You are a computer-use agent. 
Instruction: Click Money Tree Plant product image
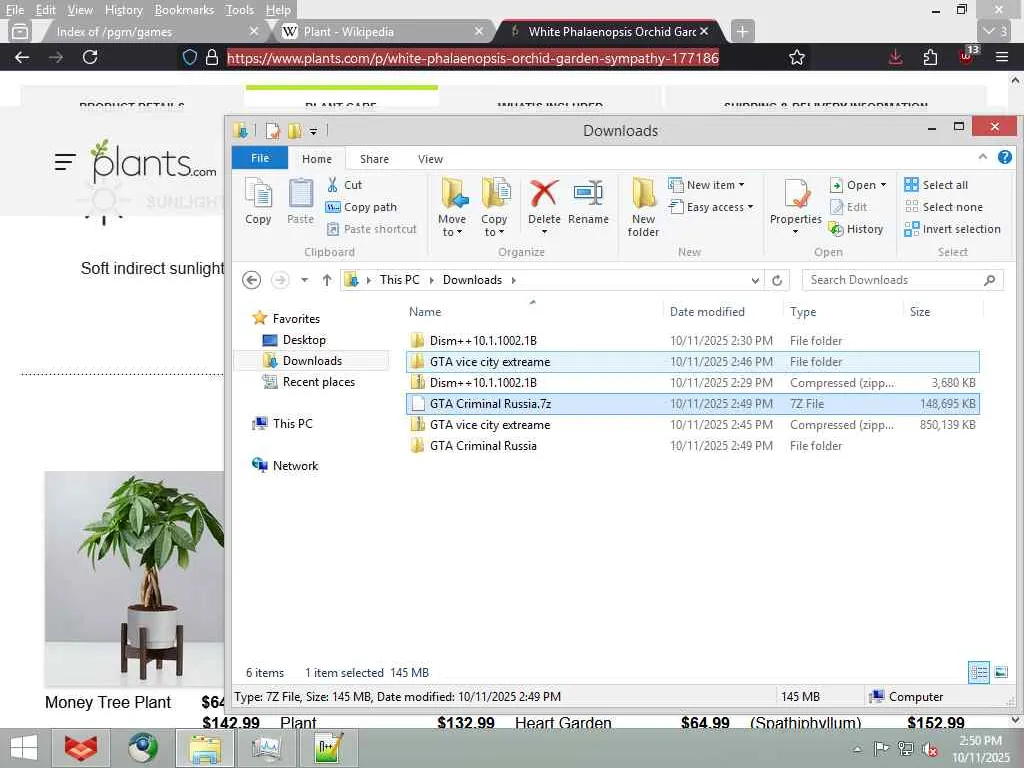(x=135, y=579)
